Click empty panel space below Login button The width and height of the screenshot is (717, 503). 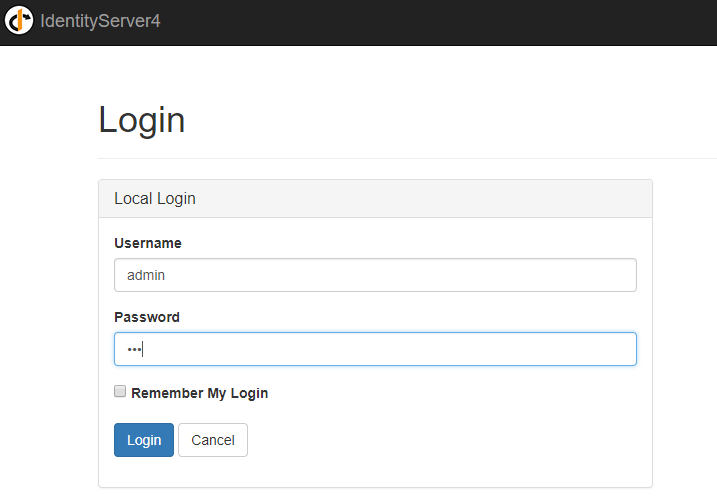(x=144, y=472)
